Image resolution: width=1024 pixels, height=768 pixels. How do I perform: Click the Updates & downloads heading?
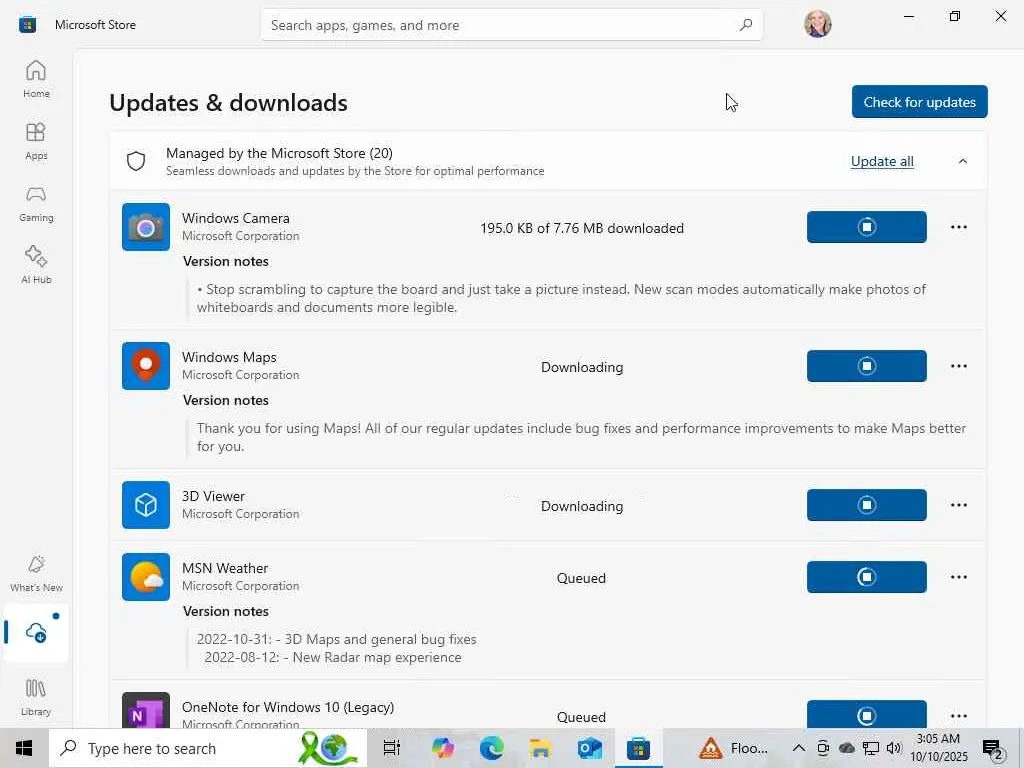(x=229, y=103)
